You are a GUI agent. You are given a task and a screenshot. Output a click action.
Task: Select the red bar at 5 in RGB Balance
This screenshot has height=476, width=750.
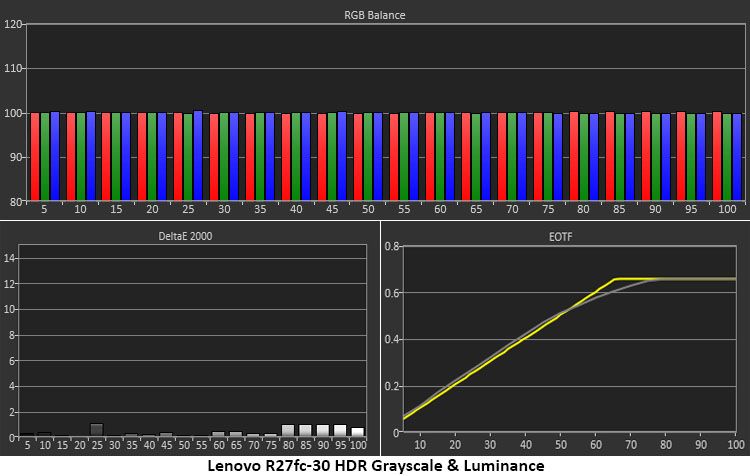35,156
